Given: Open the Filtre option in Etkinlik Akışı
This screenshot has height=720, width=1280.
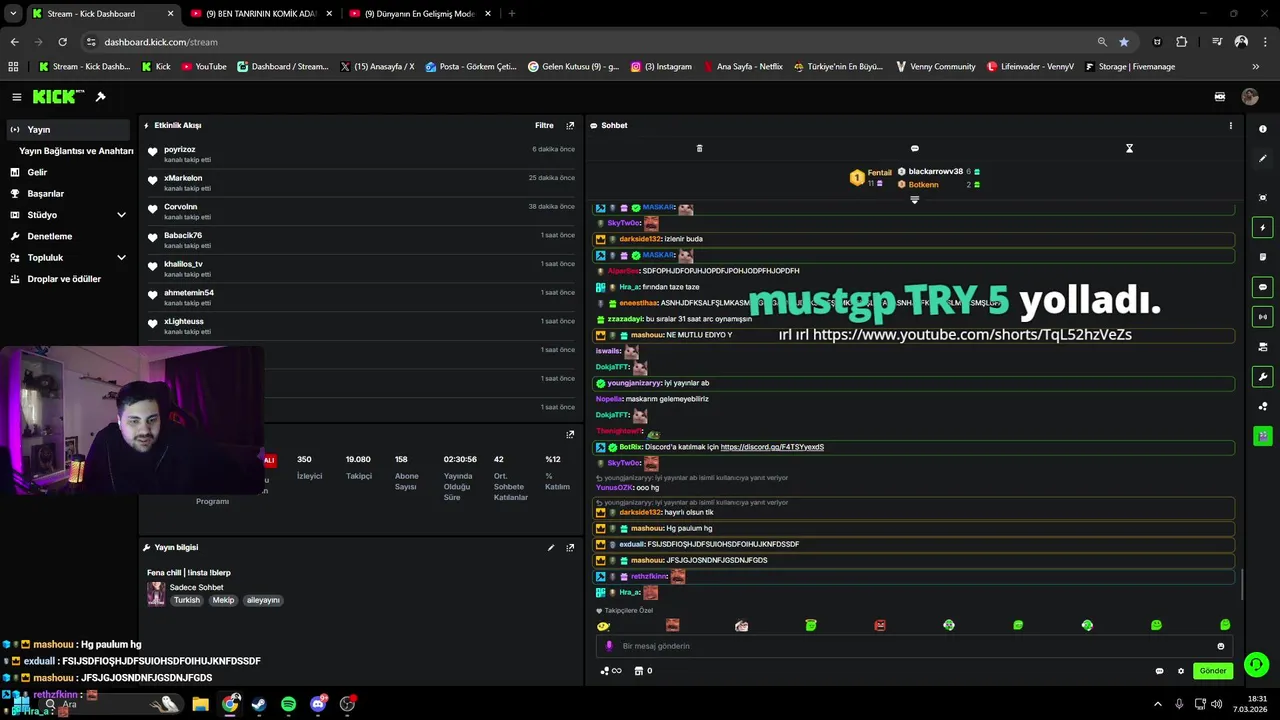Looking at the screenshot, I should click(x=544, y=126).
